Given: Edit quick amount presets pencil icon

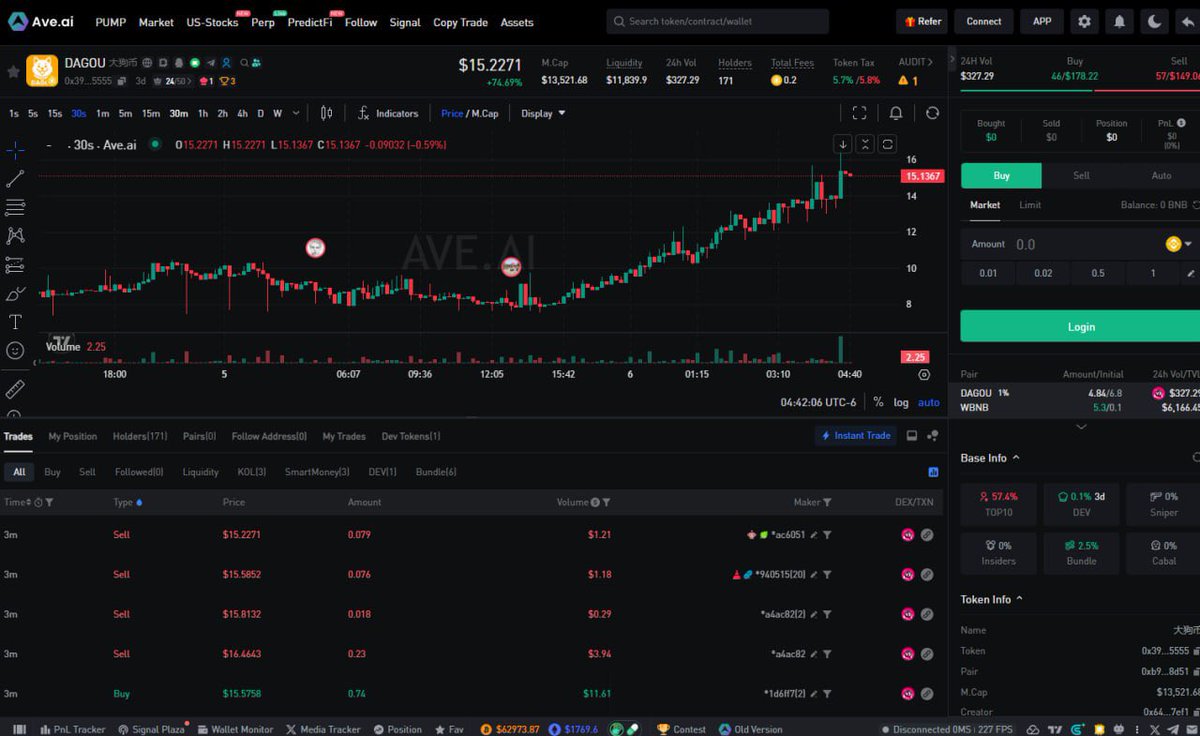Looking at the screenshot, I should click(x=1190, y=273).
